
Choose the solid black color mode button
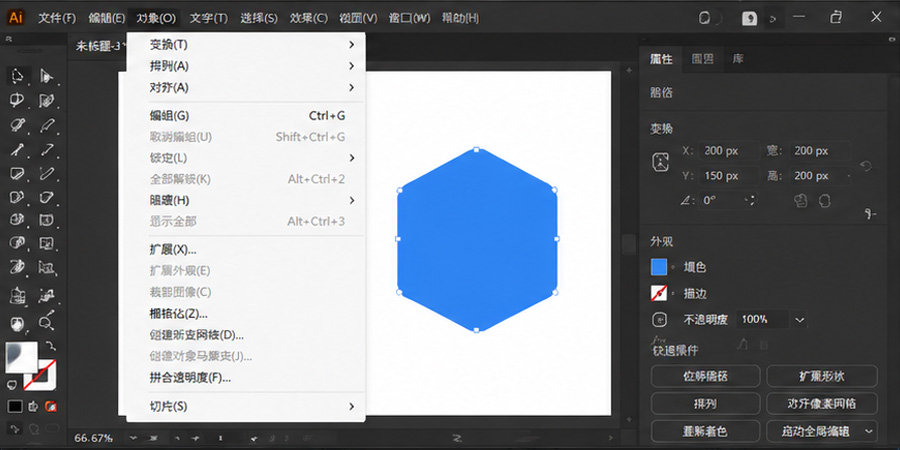15,406
